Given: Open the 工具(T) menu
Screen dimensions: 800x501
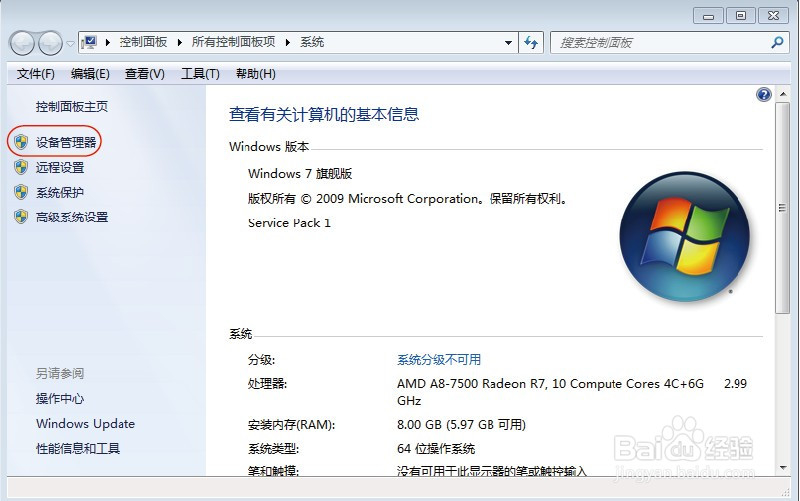Looking at the screenshot, I should coord(200,74).
